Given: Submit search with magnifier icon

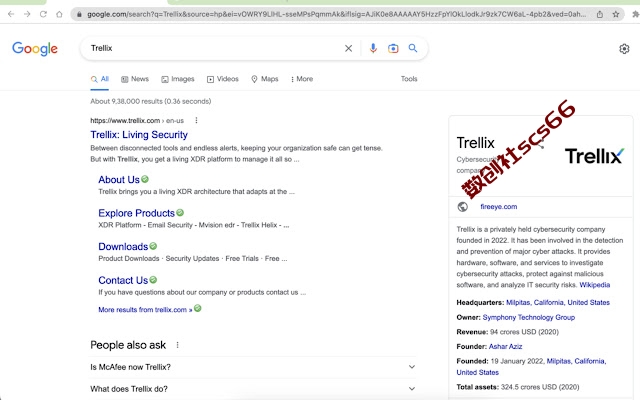Looking at the screenshot, I should tap(413, 48).
